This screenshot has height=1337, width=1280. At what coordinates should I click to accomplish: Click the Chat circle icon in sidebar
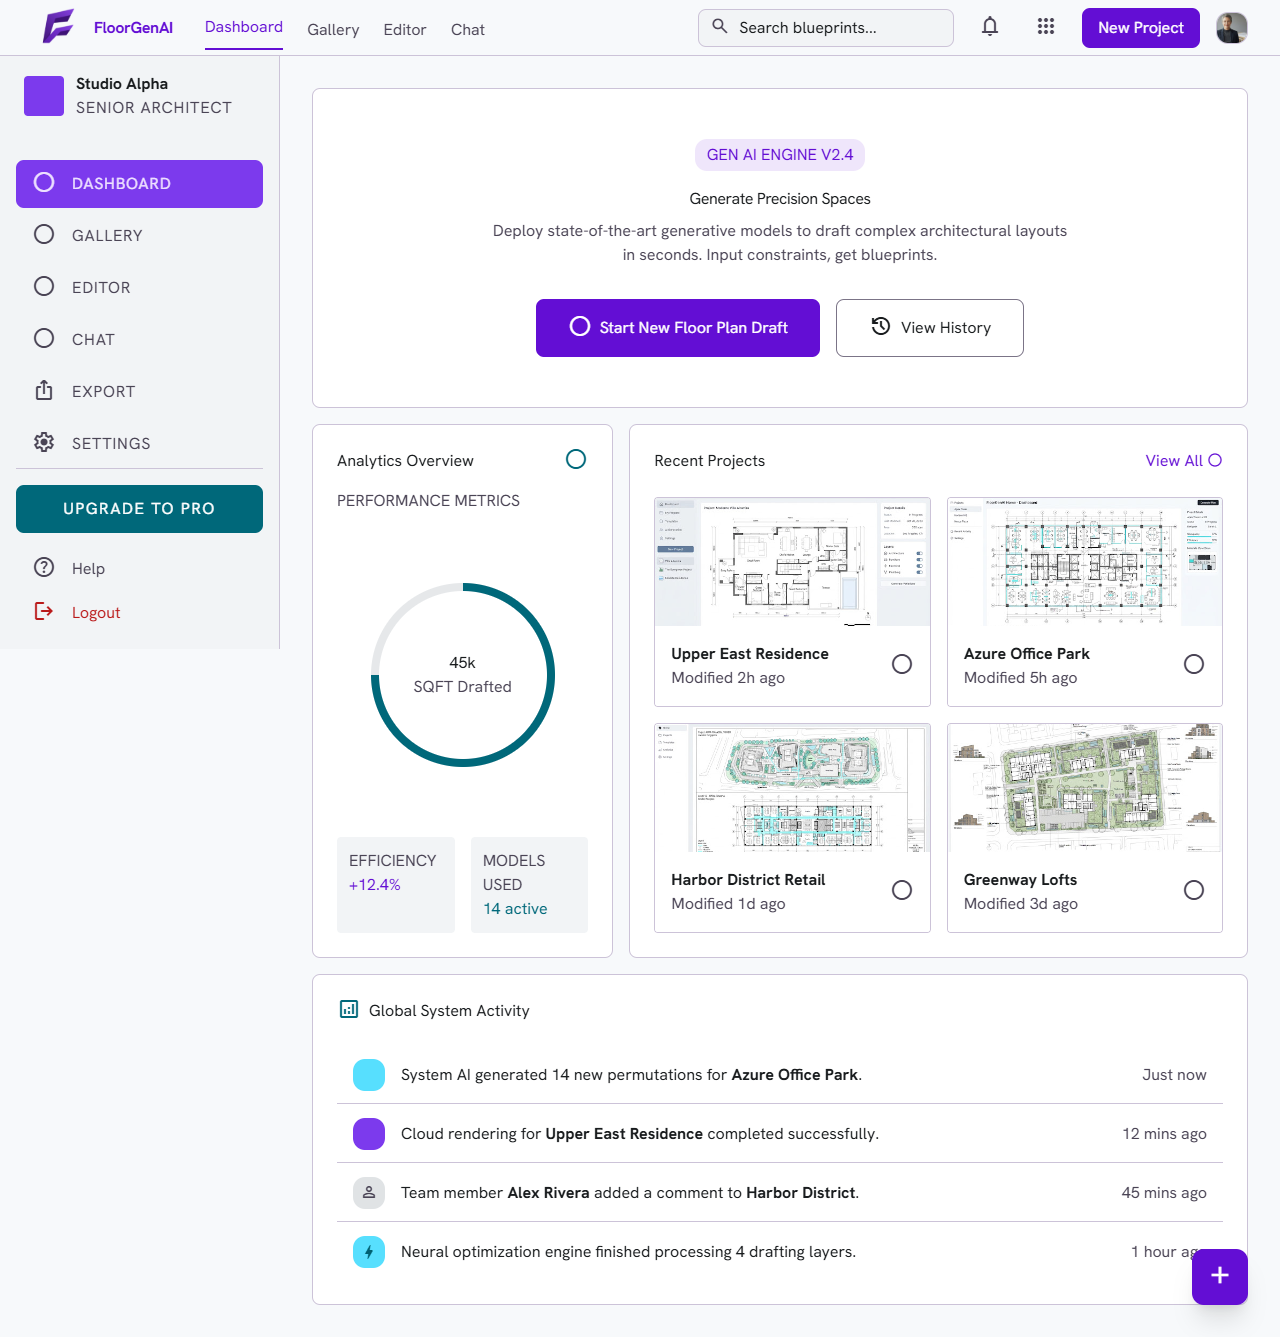coord(44,339)
